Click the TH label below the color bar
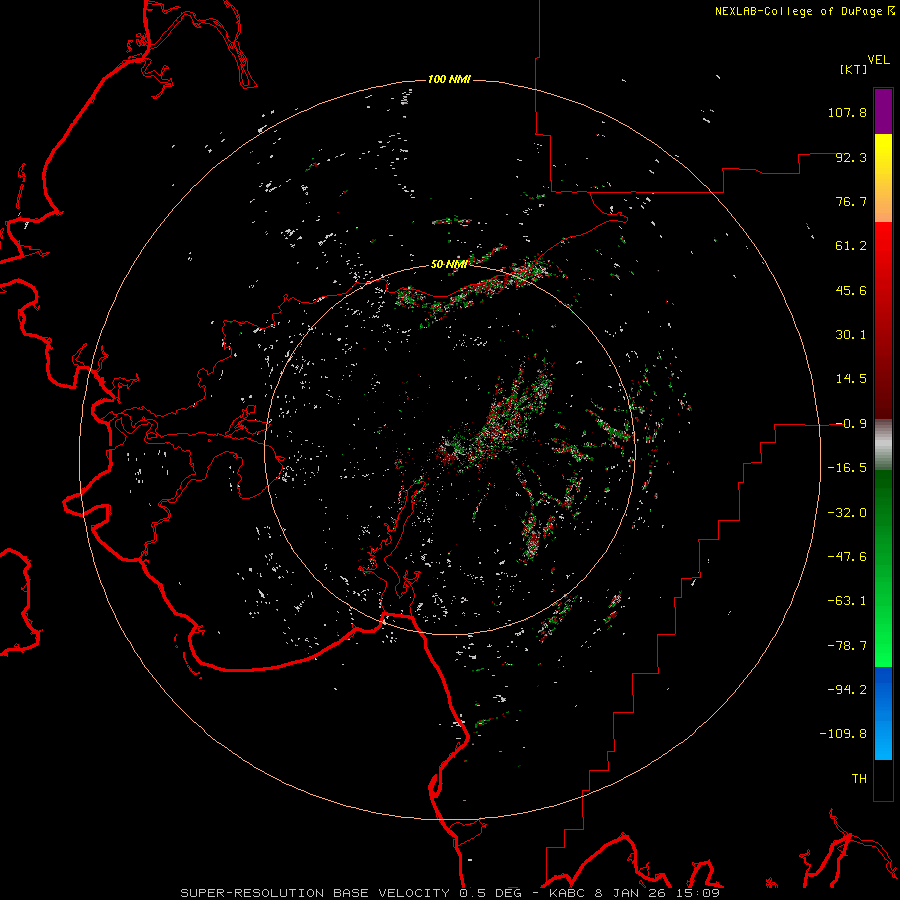The height and width of the screenshot is (900, 900). point(859,779)
